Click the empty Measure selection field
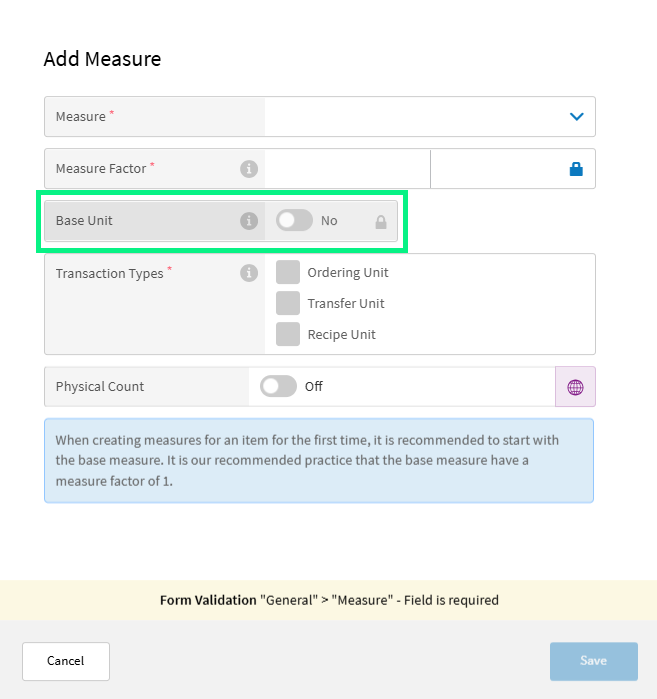Viewport: 657px width, 699px height. point(410,117)
